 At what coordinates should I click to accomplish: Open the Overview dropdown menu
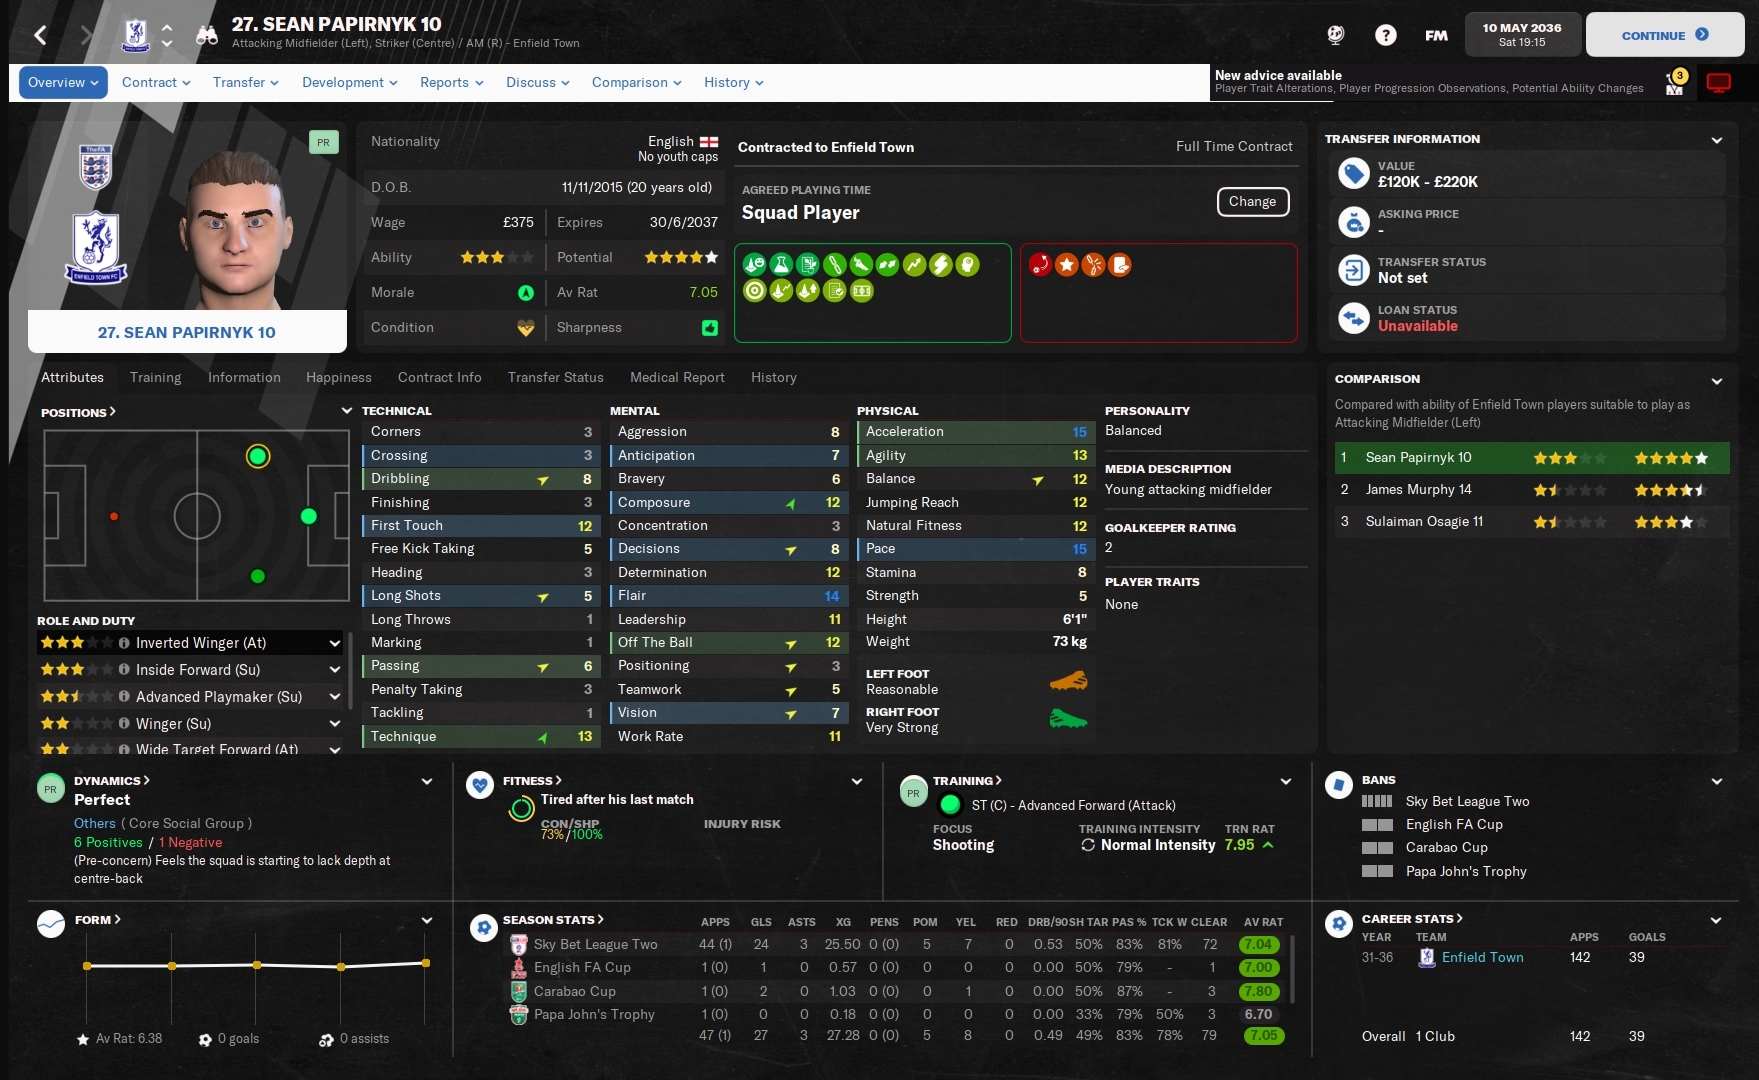click(63, 83)
